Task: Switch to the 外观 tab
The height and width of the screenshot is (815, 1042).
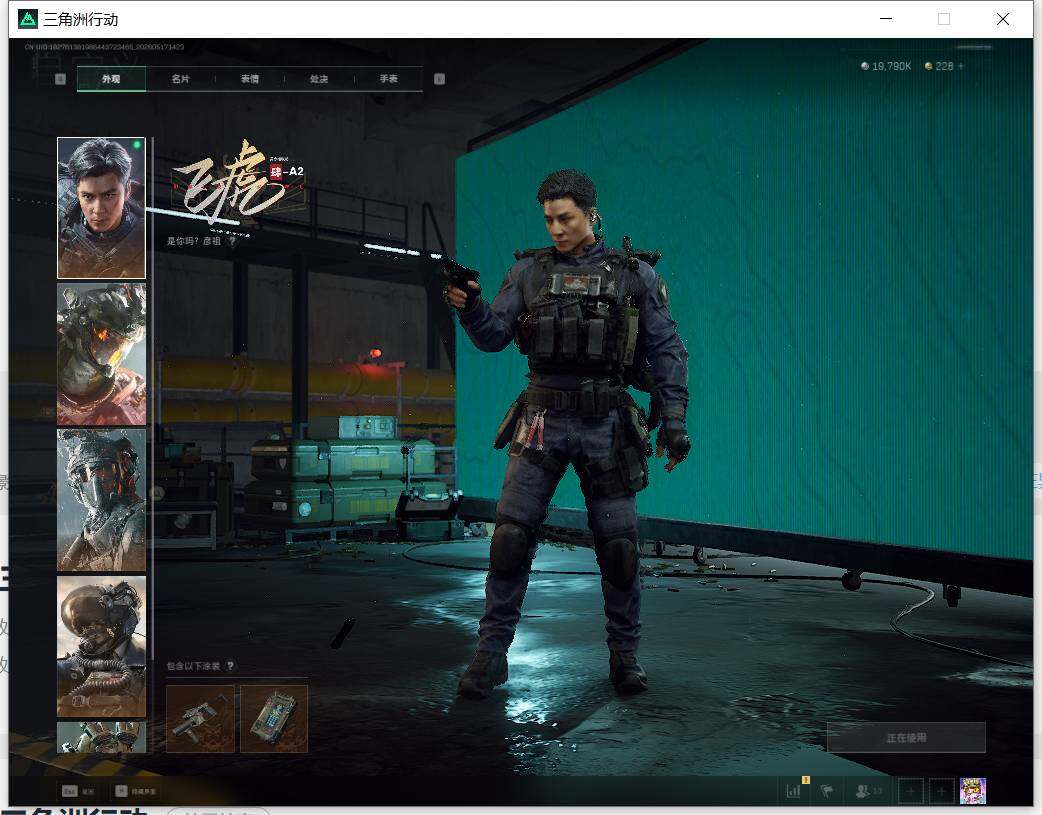Action: (111, 79)
